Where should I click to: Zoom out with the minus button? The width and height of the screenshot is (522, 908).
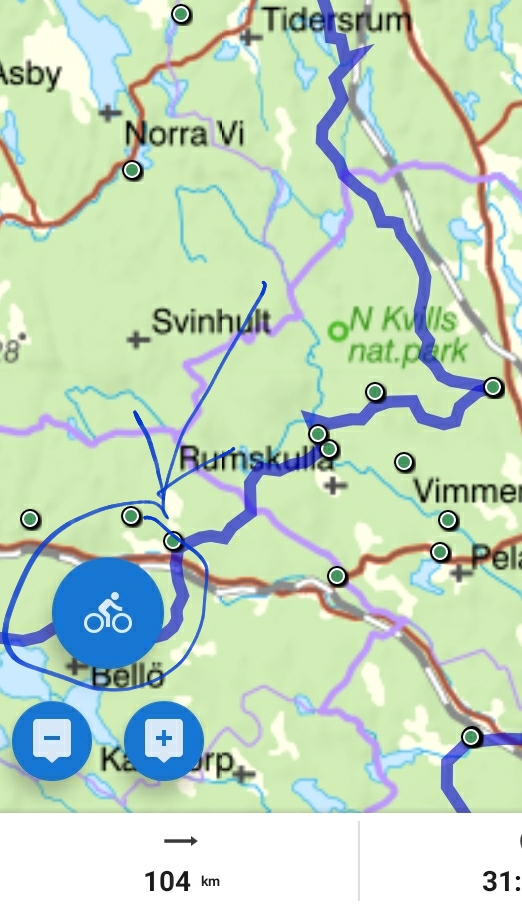point(52,741)
